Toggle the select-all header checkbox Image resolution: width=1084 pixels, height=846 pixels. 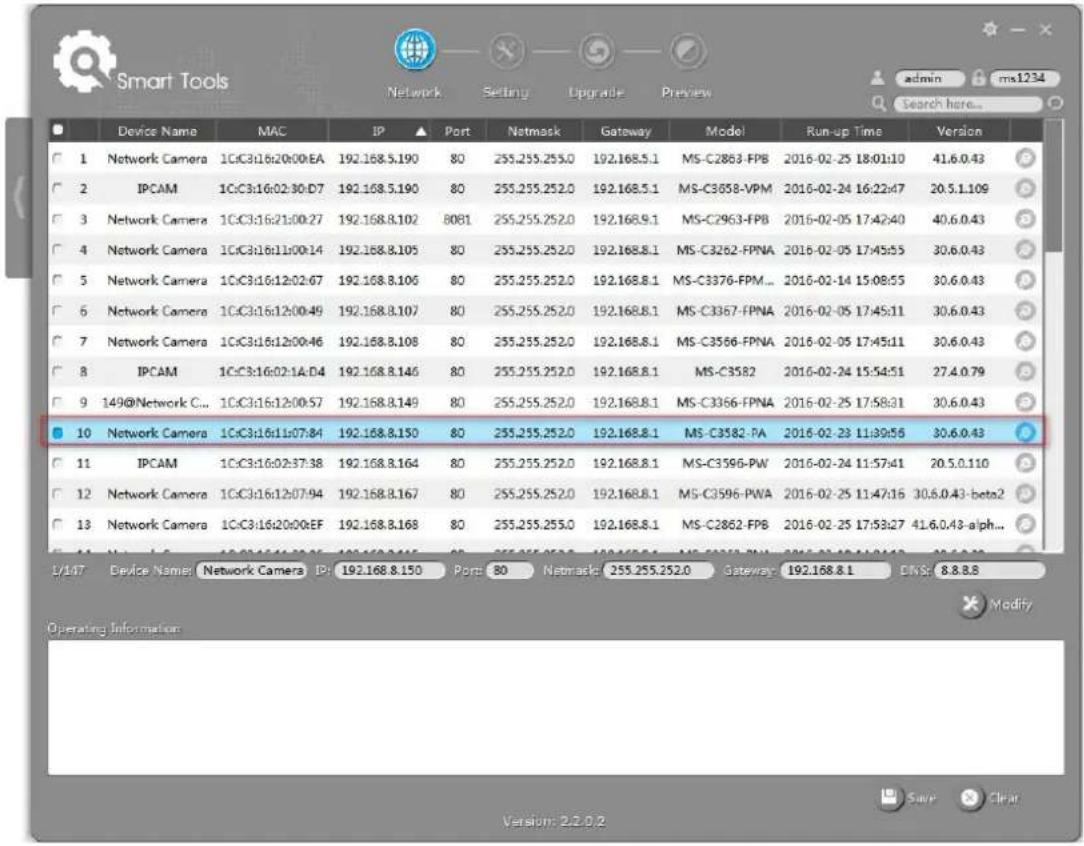58,130
